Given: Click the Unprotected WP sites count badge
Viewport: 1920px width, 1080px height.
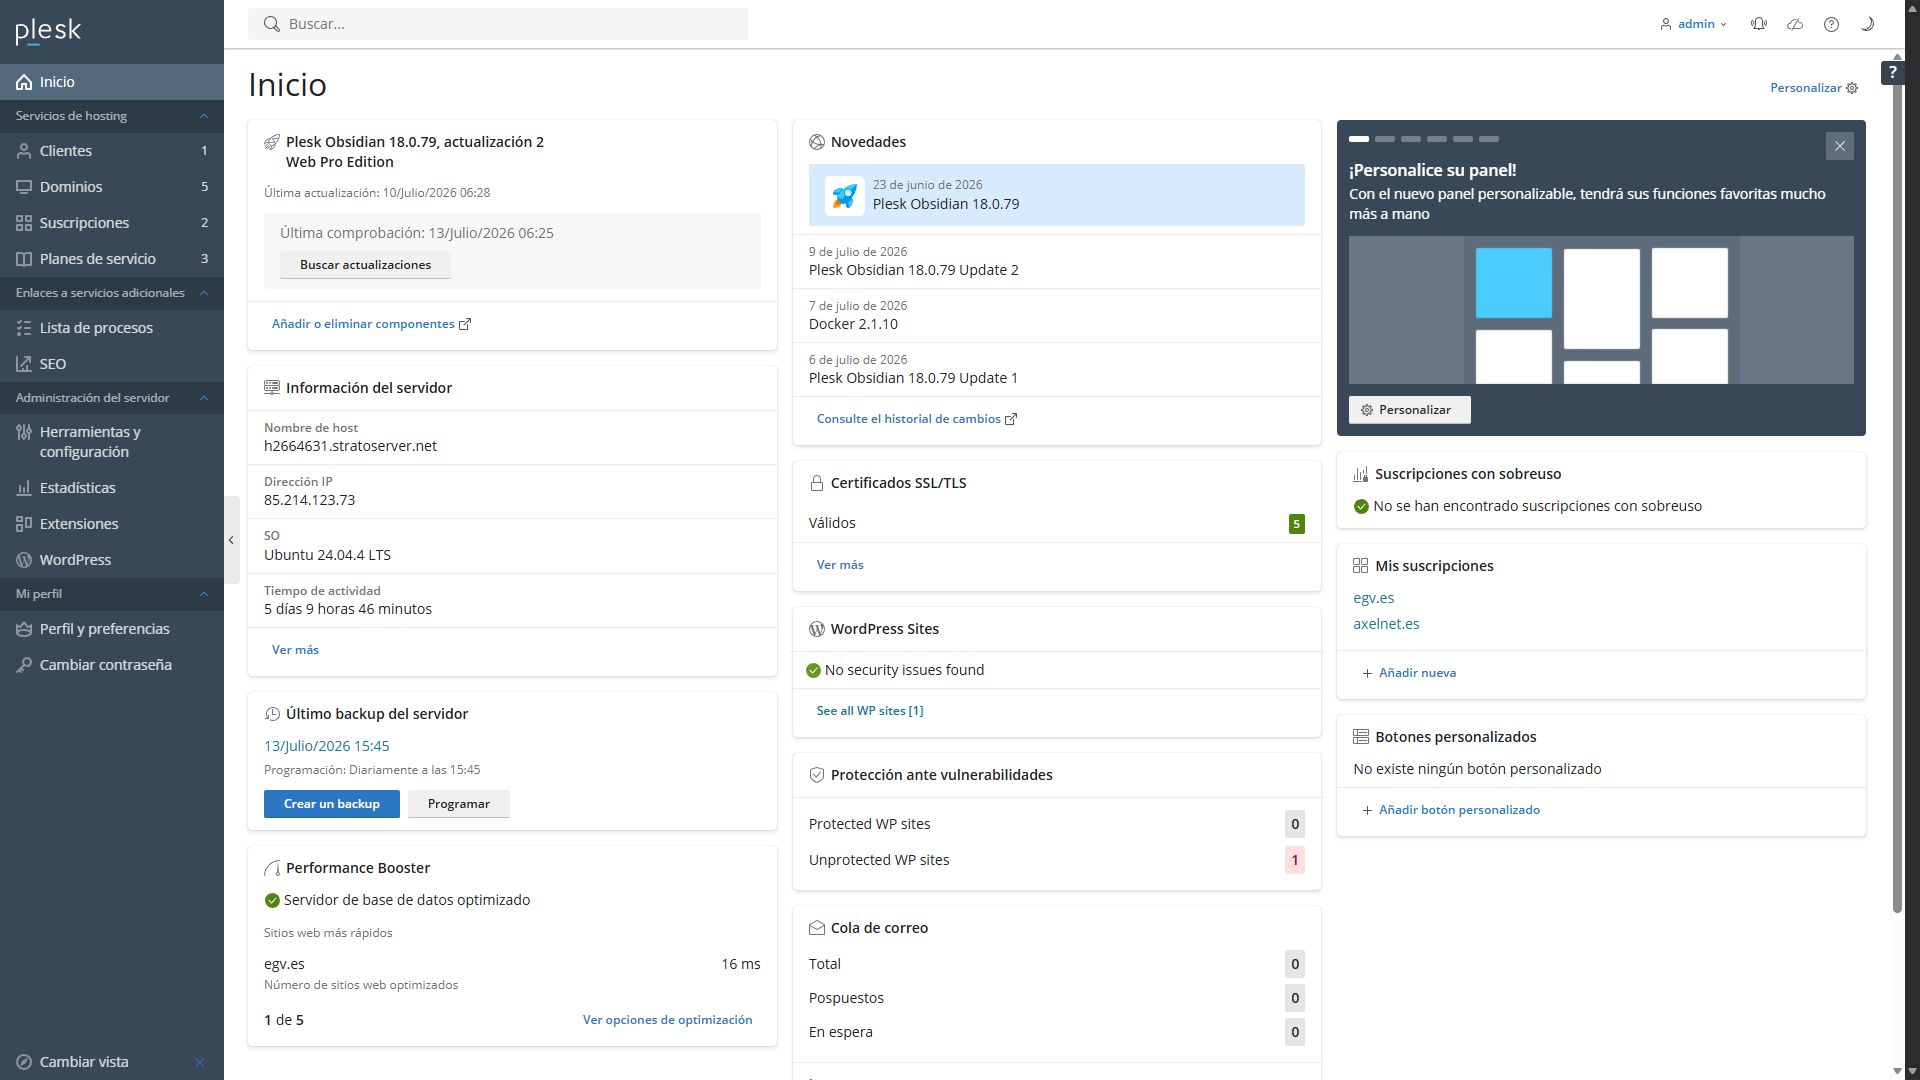Looking at the screenshot, I should pos(1295,860).
